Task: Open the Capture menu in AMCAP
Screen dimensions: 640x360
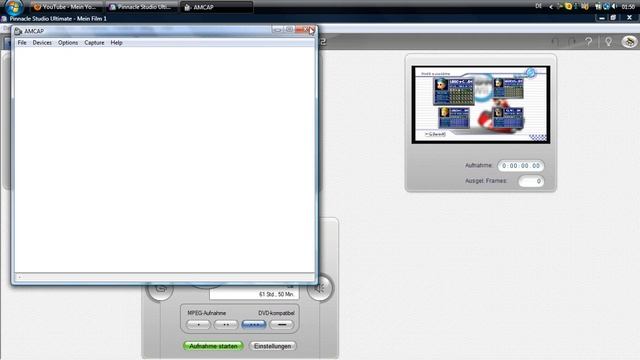Action: click(94, 42)
